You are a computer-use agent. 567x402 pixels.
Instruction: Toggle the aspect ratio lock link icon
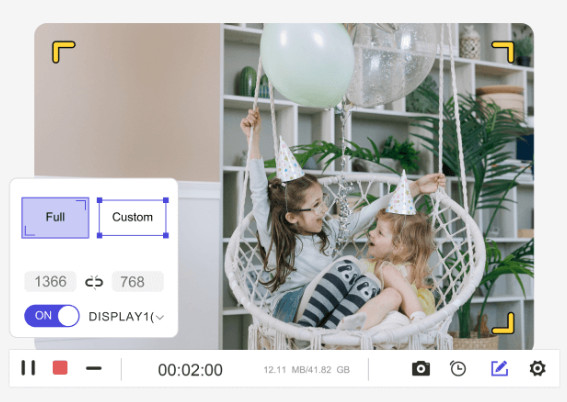click(x=94, y=282)
